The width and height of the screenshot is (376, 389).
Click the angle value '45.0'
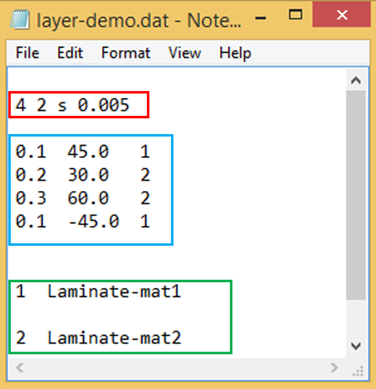pos(88,152)
